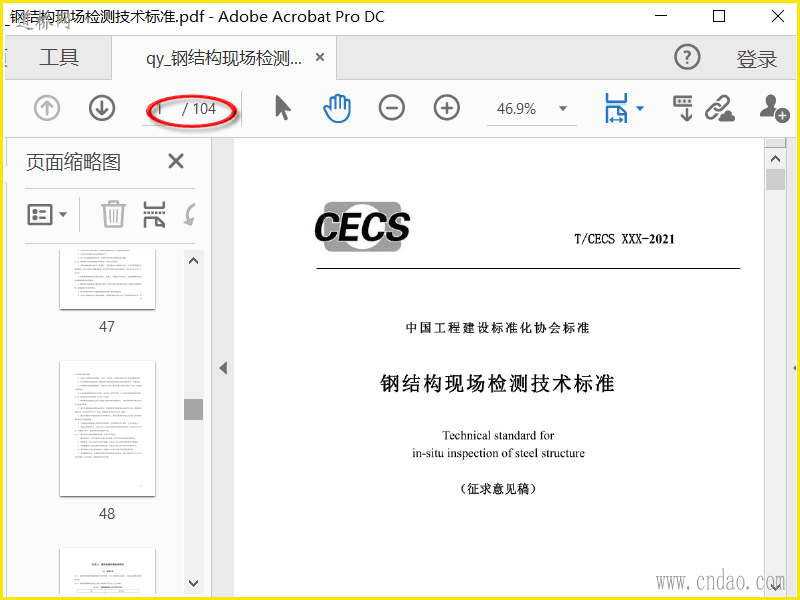This screenshot has width=800, height=600.
Task: Click the thumbnail panel scroll up arrow
Action: pyautogui.click(x=193, y=261)
